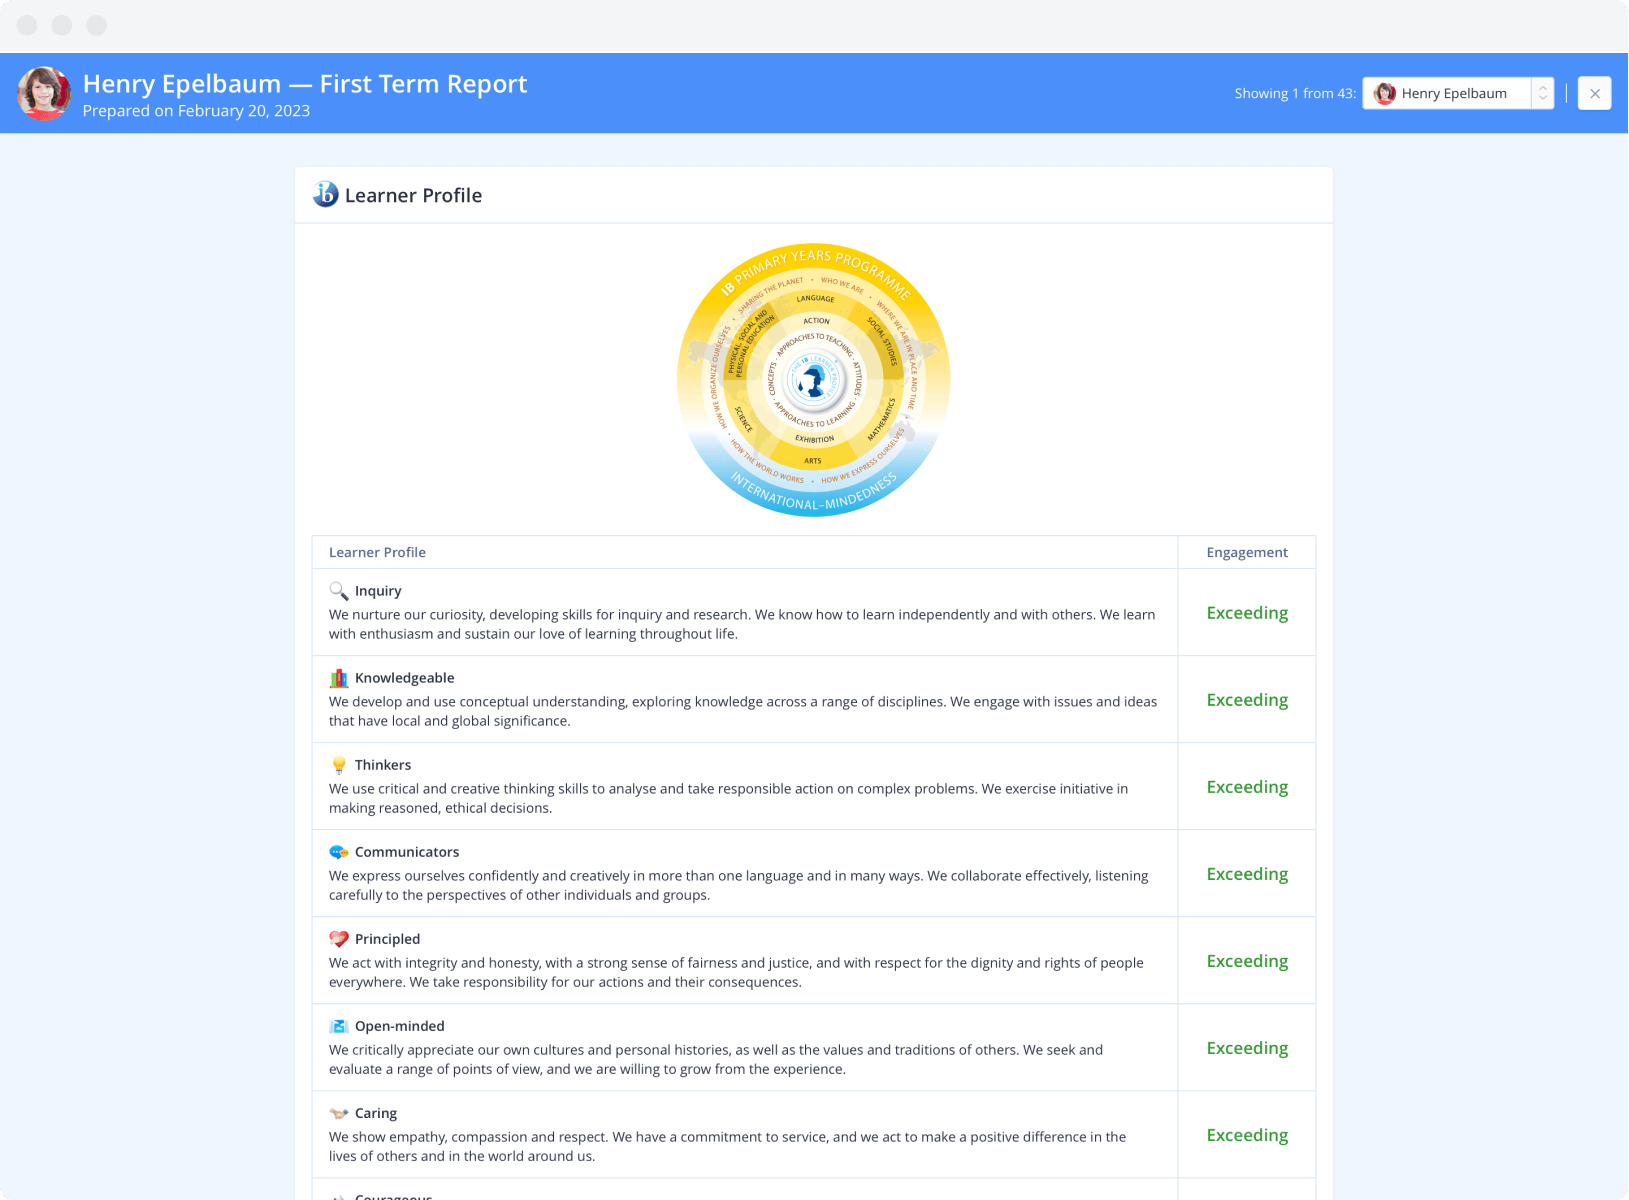Click the Exceeding rating for Thinkers
The width and height of the screenshot is (1629, 1200).
[x=1246, y=787]
